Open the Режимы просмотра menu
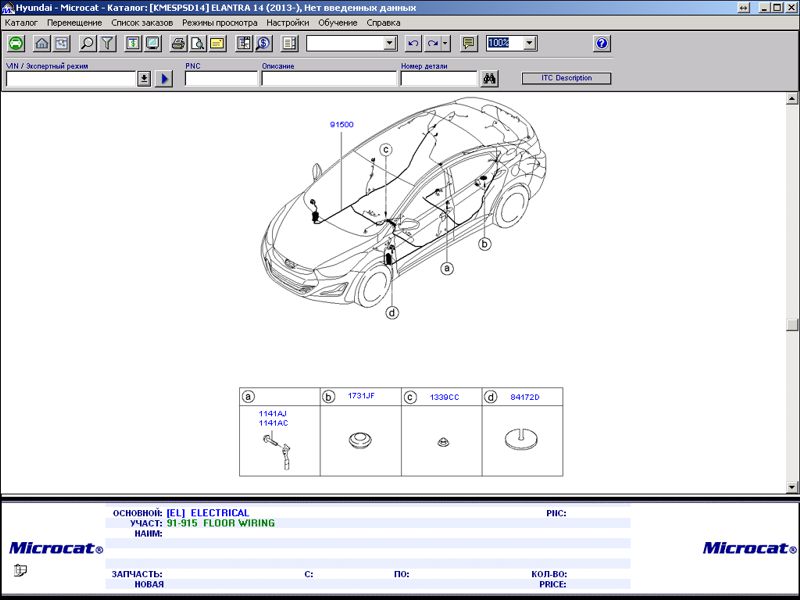 pyautogui.click(x=220, y=23)
